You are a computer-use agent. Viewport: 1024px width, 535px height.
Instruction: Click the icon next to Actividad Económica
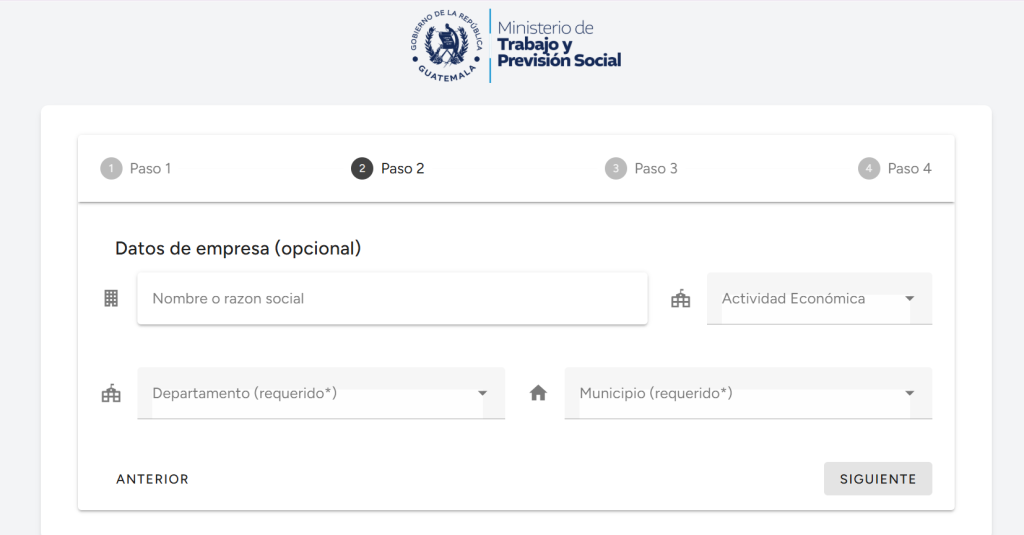(680, 299)
